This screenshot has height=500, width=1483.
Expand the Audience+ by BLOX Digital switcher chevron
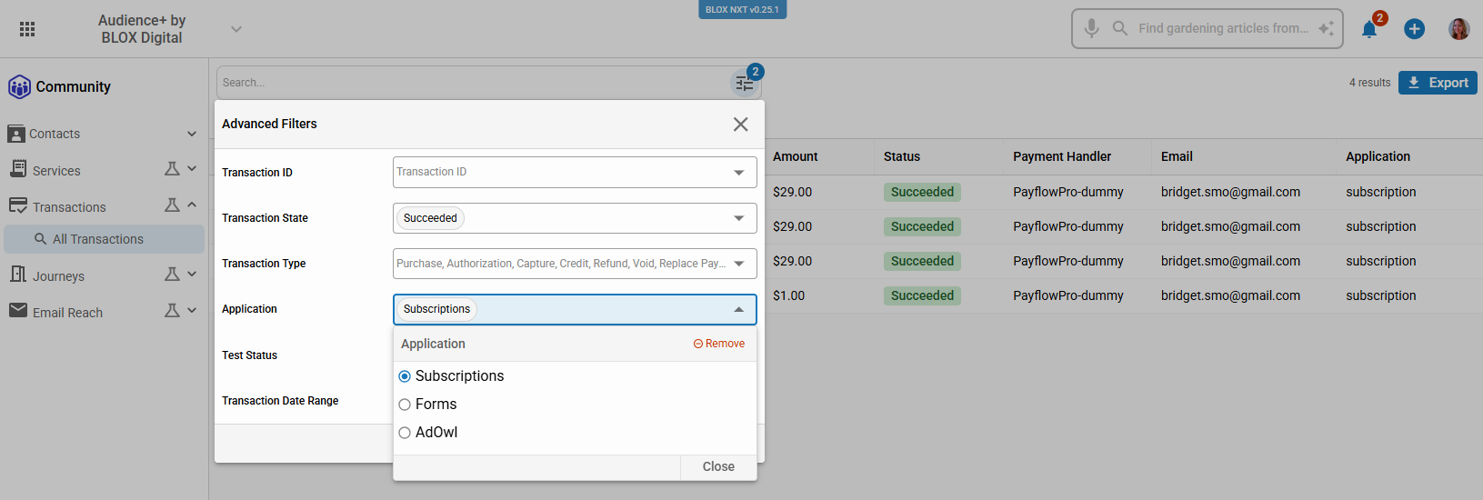click(236, 29)
